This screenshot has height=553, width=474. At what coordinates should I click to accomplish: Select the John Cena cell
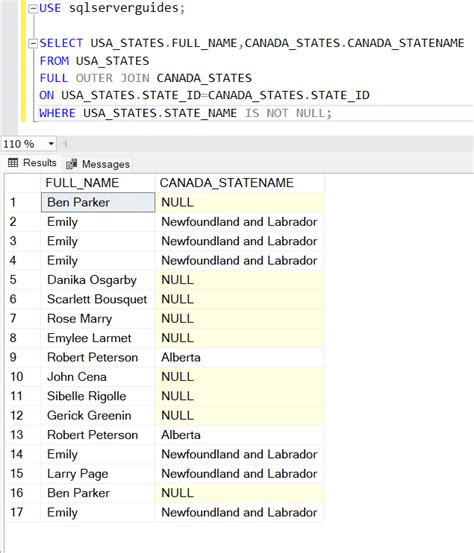98,377
